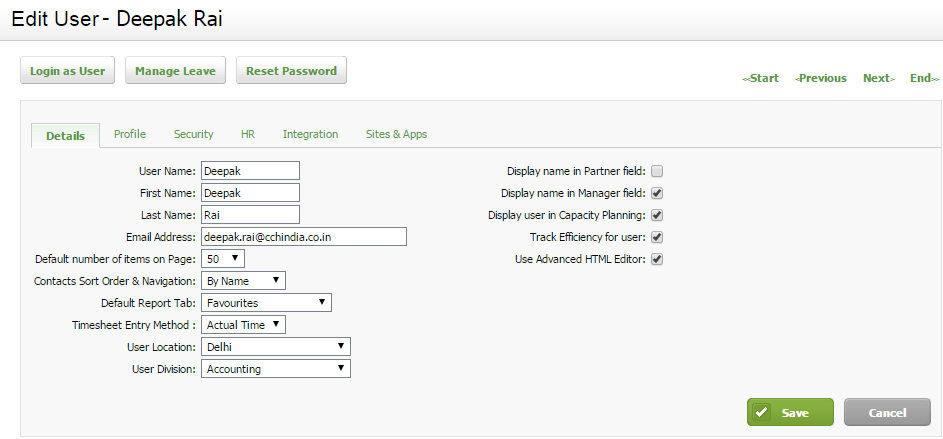Go to Sites & Apps tab
Image resolution: width=943 pixels, height=439 pixels.
coord(396,134)
